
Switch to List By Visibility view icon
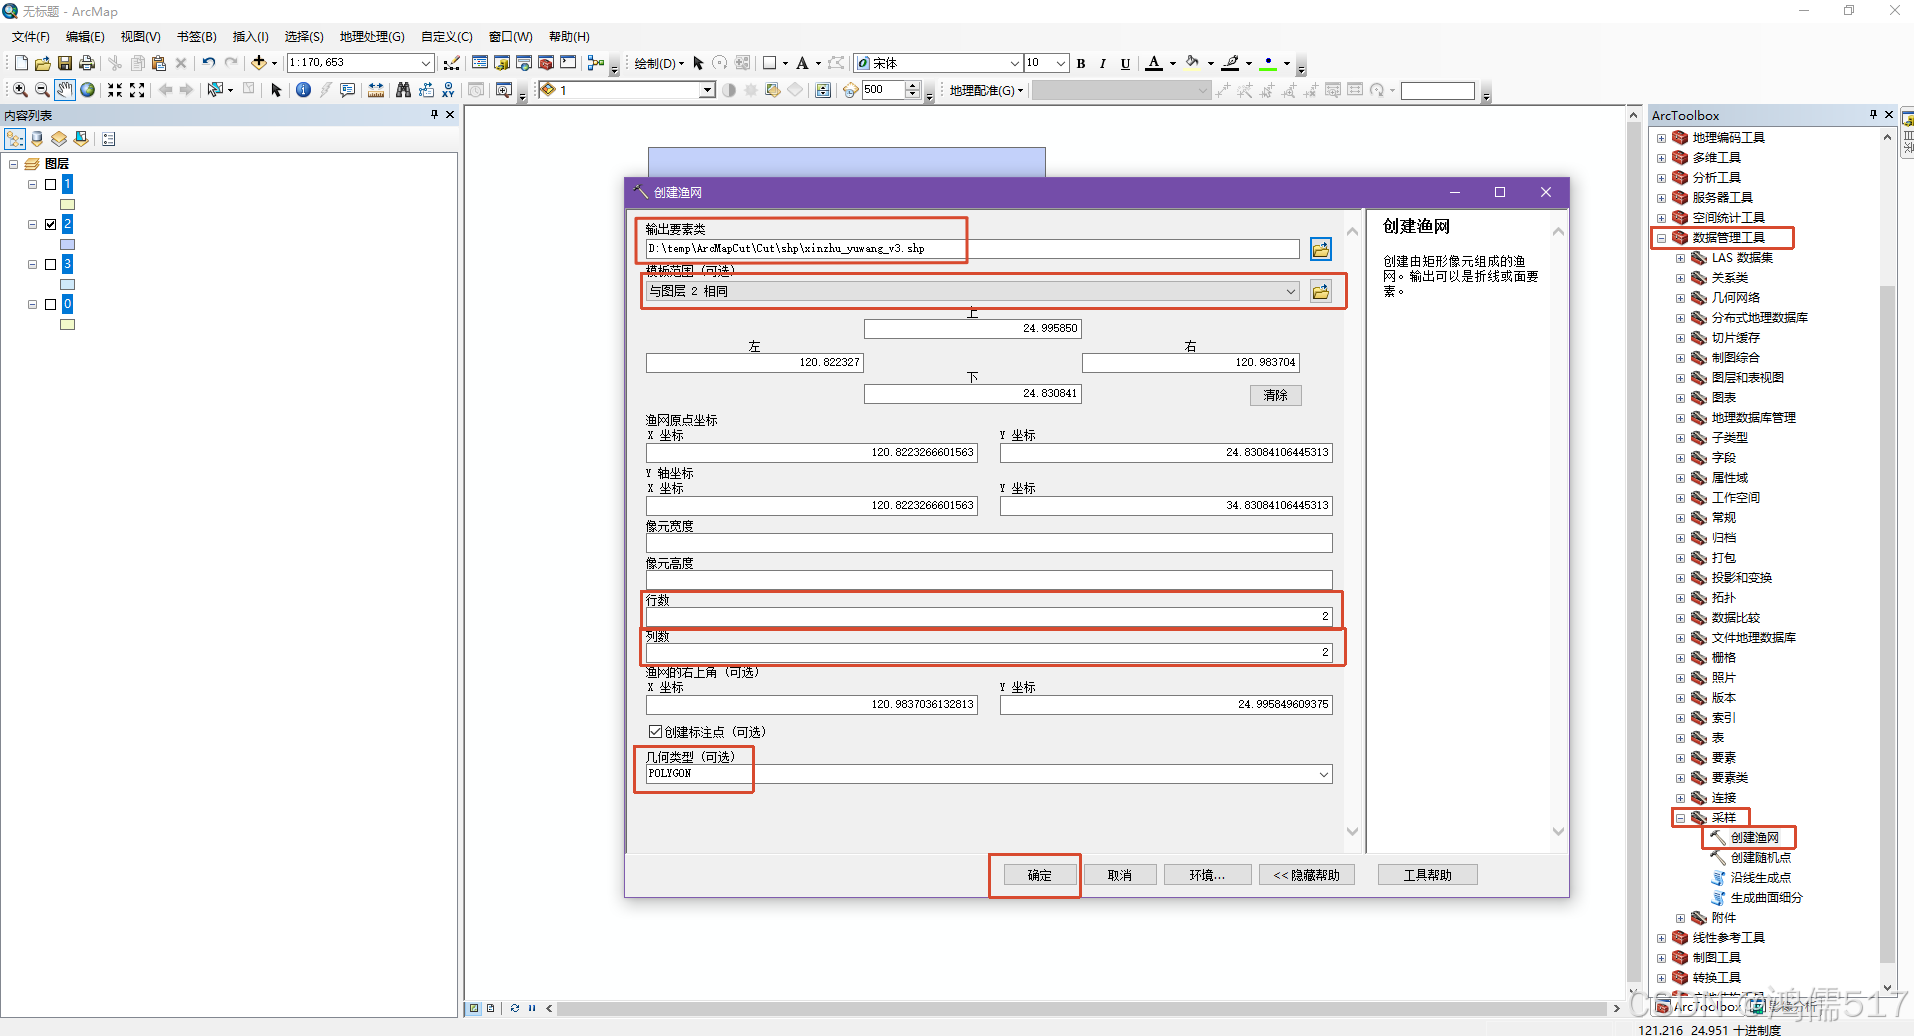[x=59, y=139]
